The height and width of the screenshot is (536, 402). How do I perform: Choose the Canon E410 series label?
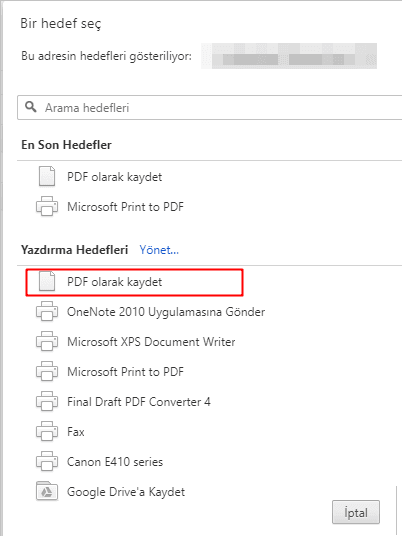[x=115, y=462]
